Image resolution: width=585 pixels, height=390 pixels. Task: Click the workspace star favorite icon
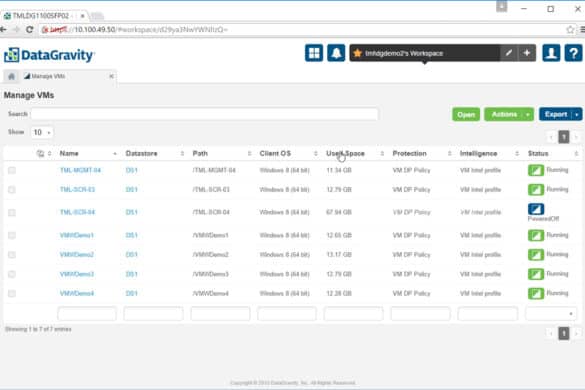click(357, 53)
